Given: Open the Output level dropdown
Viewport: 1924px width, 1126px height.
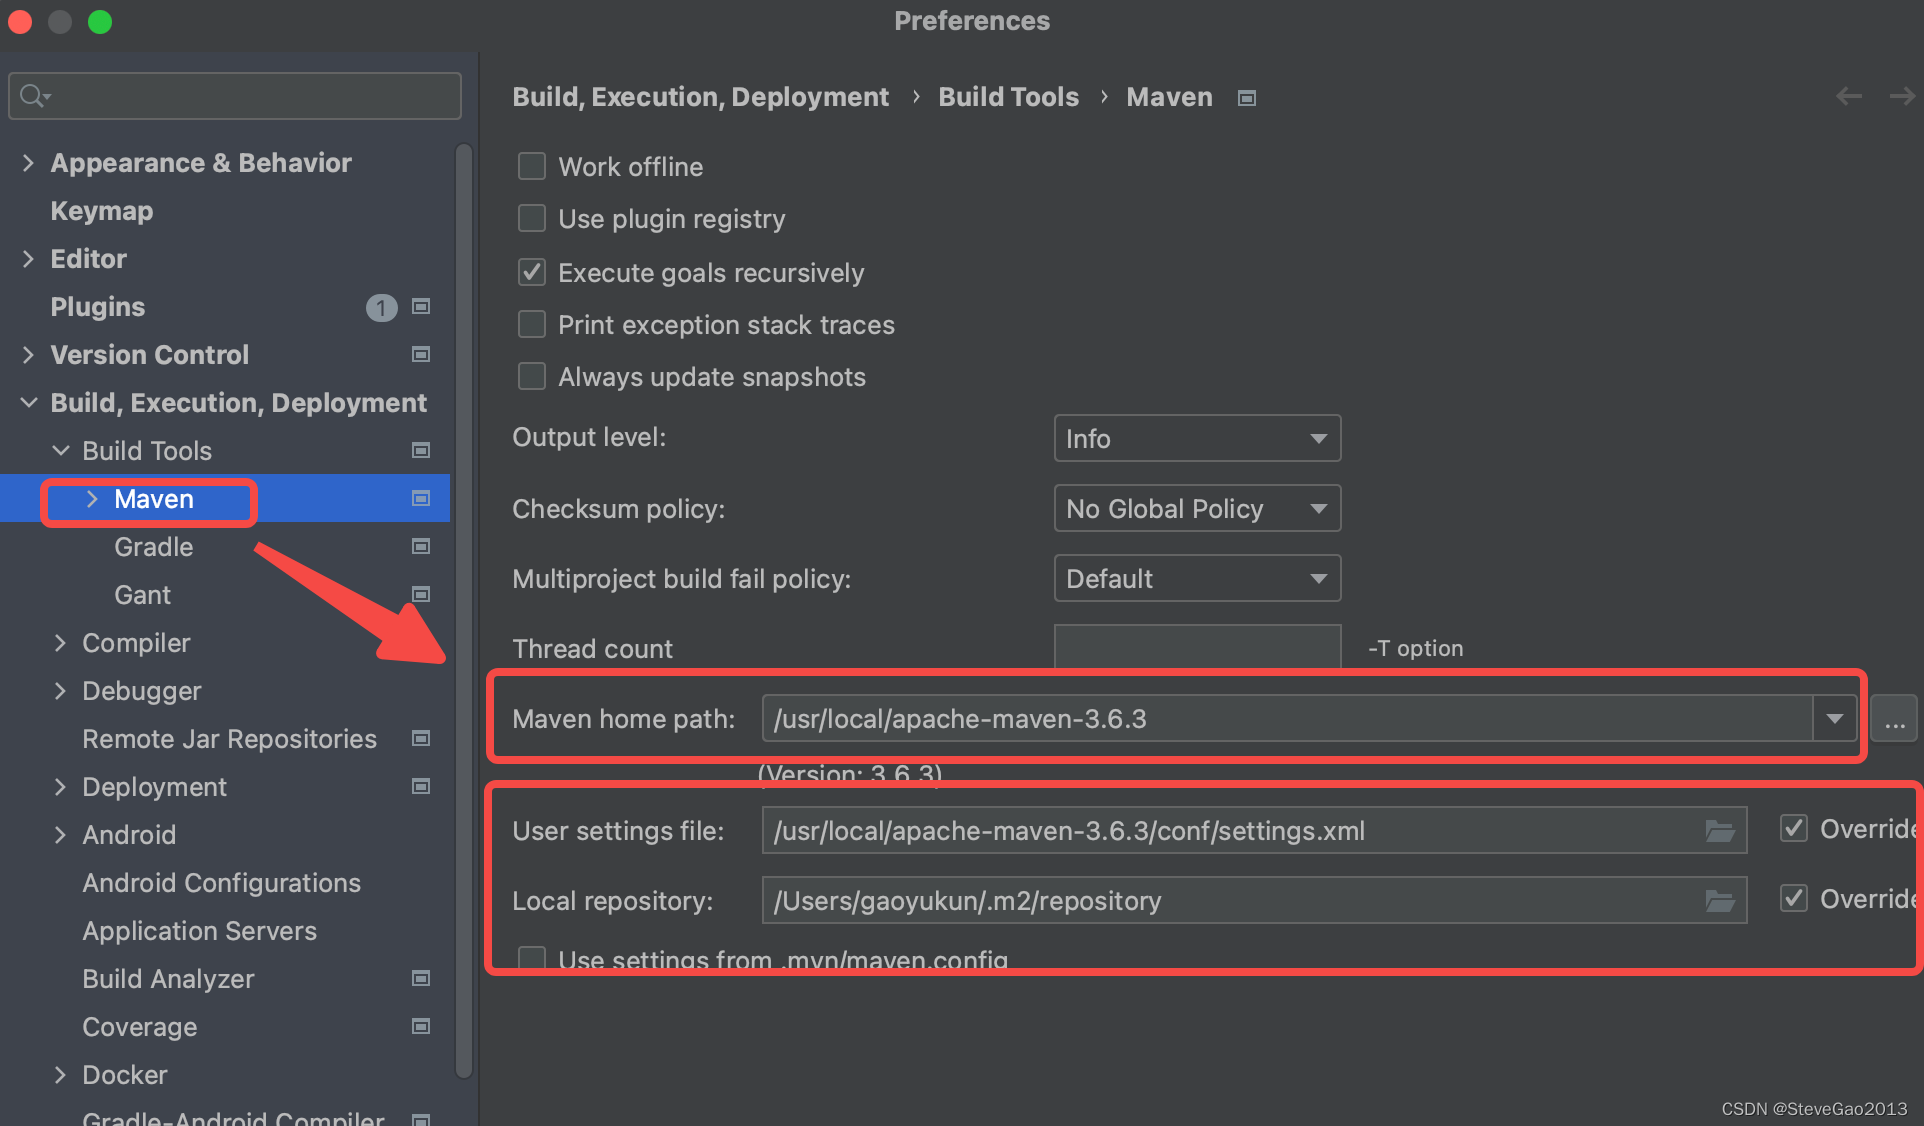Looking at the screenshot, I should (x=1197, y=439).
